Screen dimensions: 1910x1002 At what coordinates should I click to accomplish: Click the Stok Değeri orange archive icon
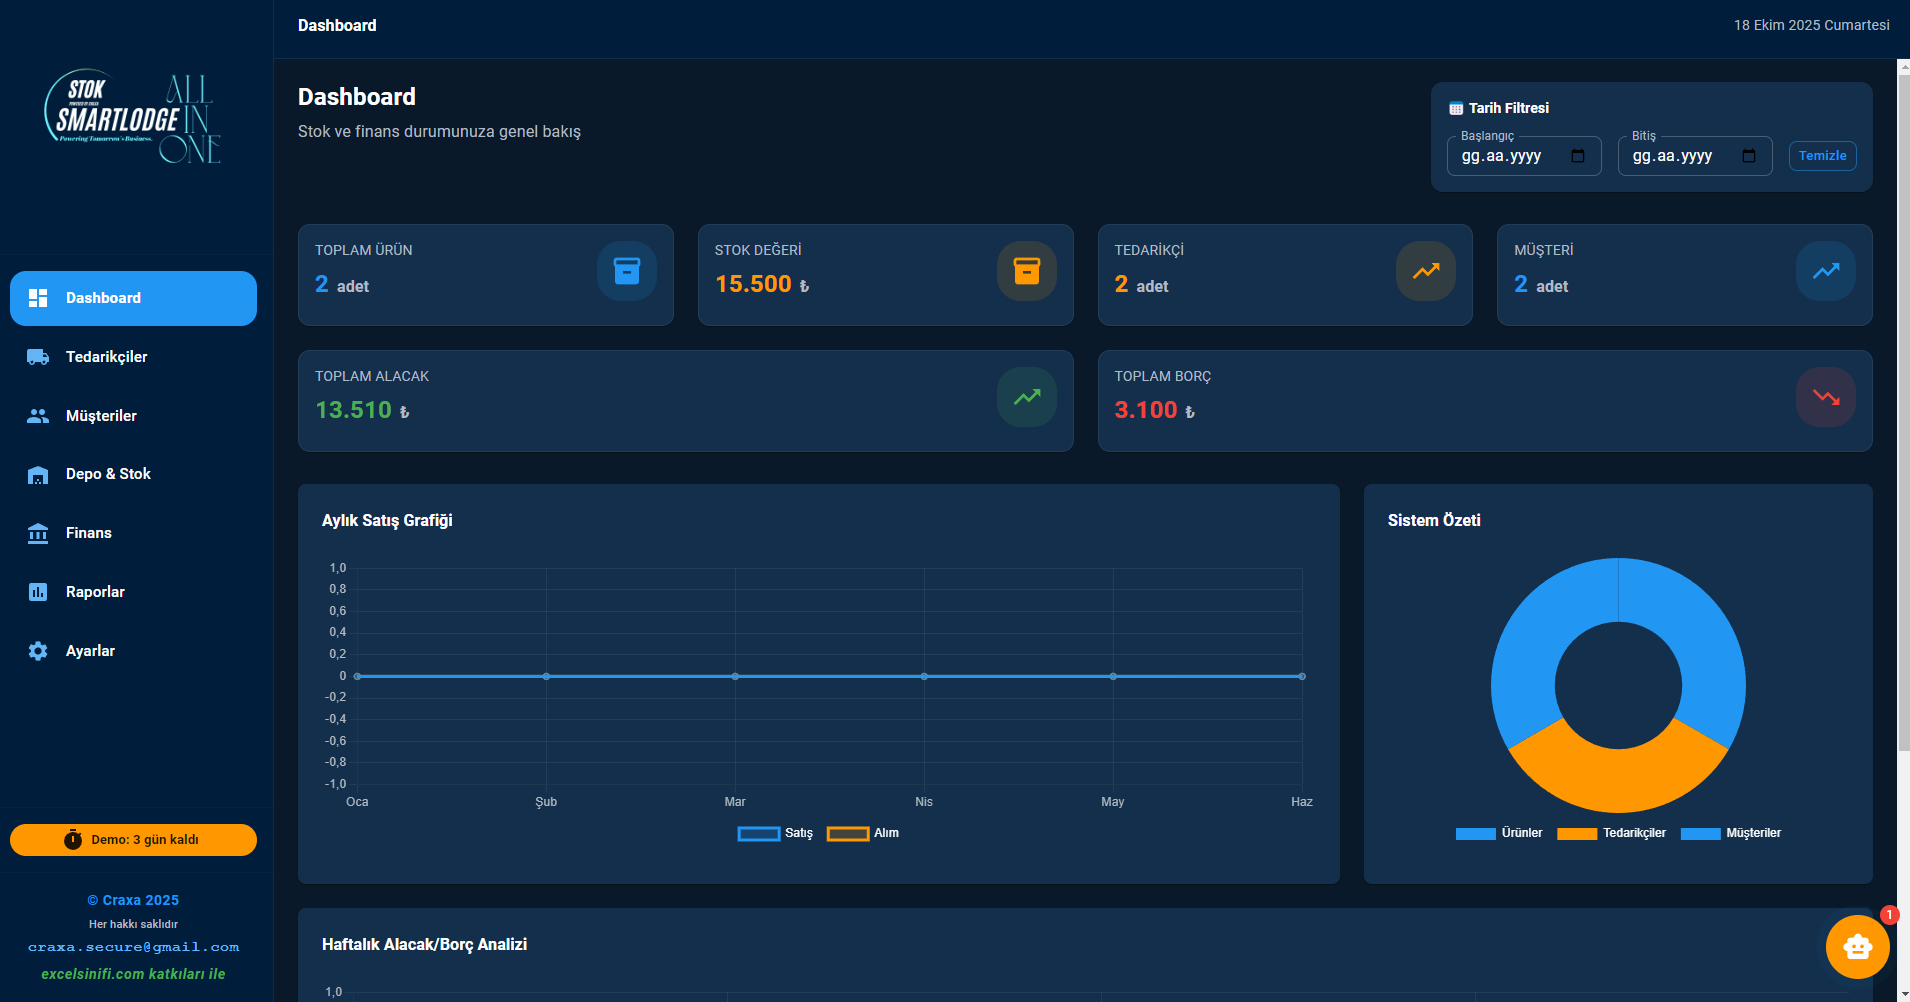pyautogui.click(x=1026, y=271)
